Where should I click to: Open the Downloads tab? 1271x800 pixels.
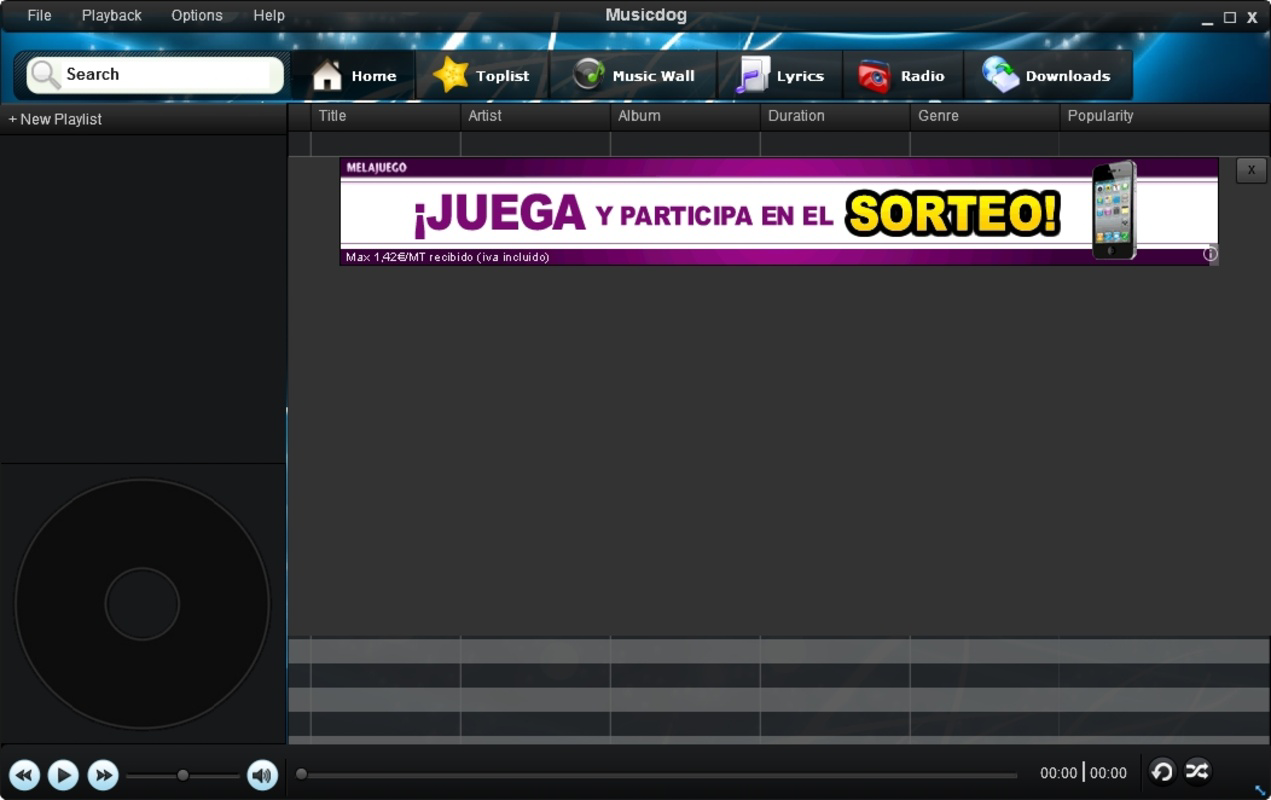(x=1047, y=76)
